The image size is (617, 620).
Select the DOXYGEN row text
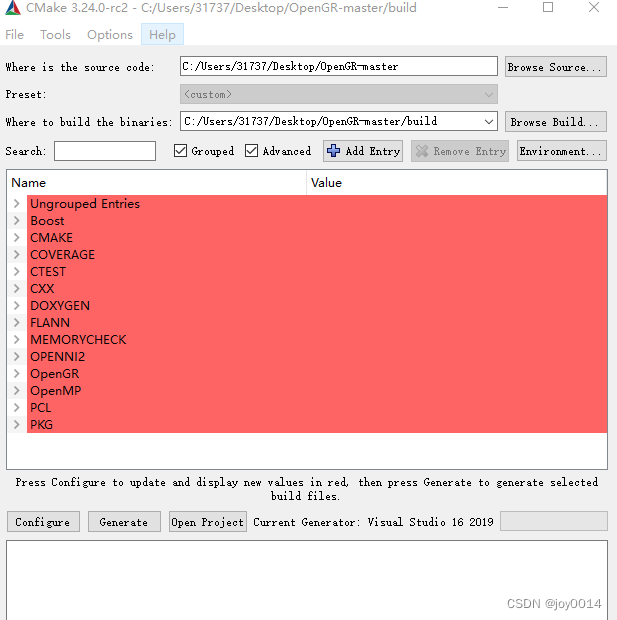coord(60,306)
